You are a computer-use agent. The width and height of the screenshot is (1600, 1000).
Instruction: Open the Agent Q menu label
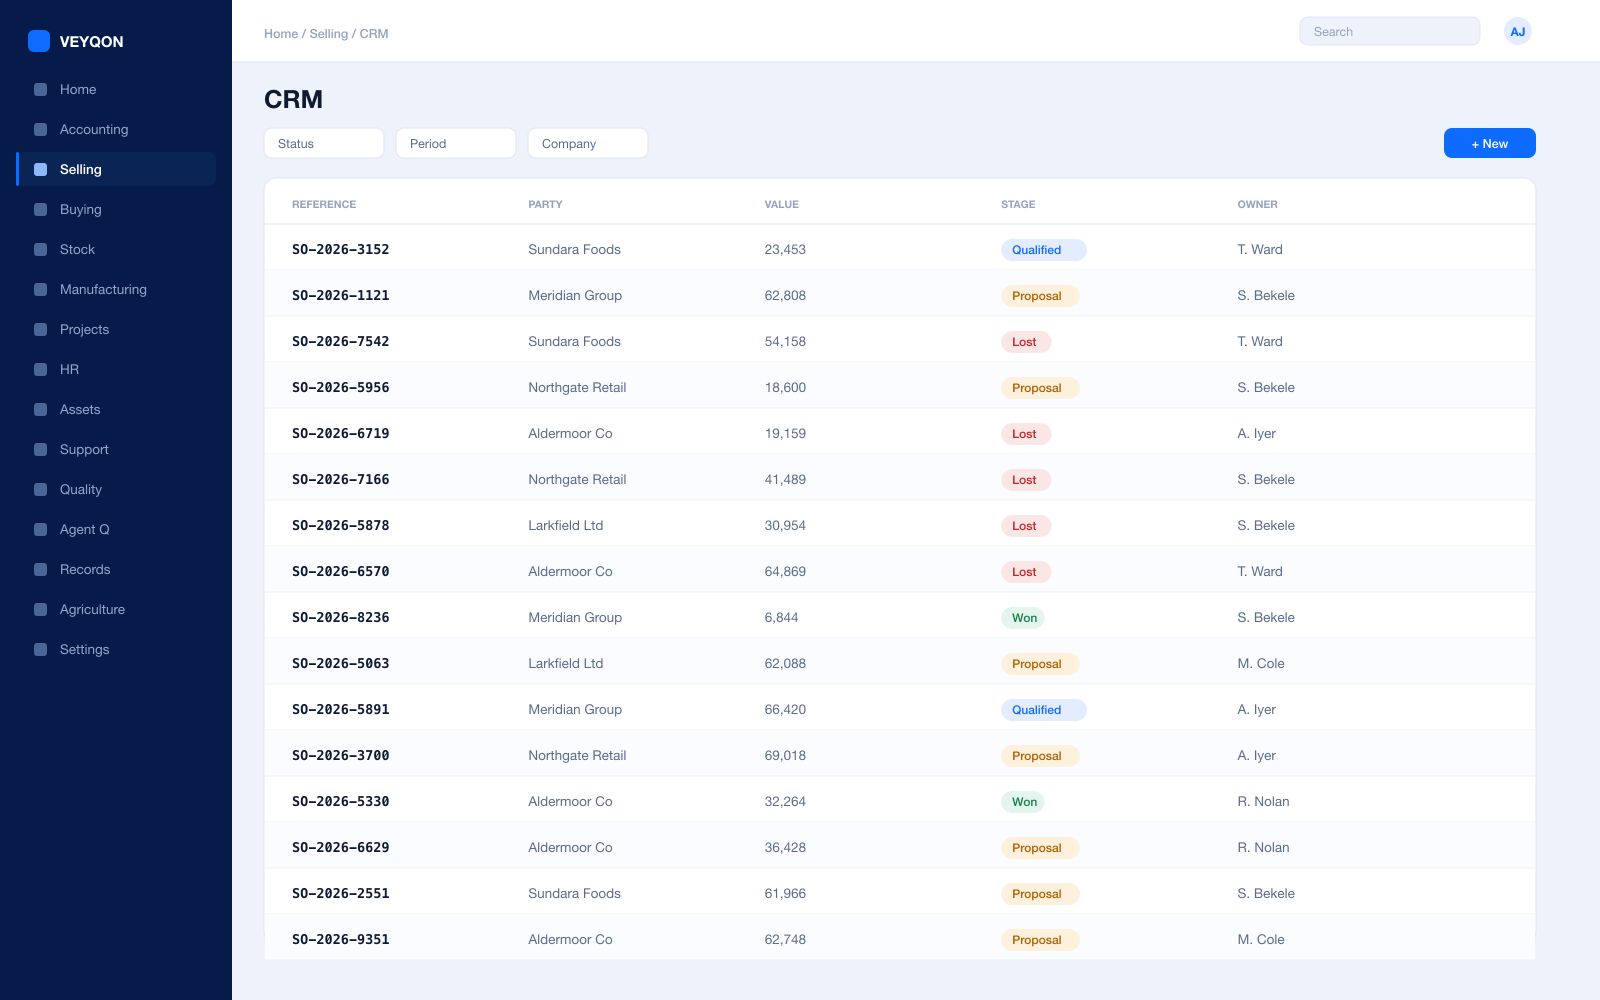pyautogui.click(x=85, y=529)
